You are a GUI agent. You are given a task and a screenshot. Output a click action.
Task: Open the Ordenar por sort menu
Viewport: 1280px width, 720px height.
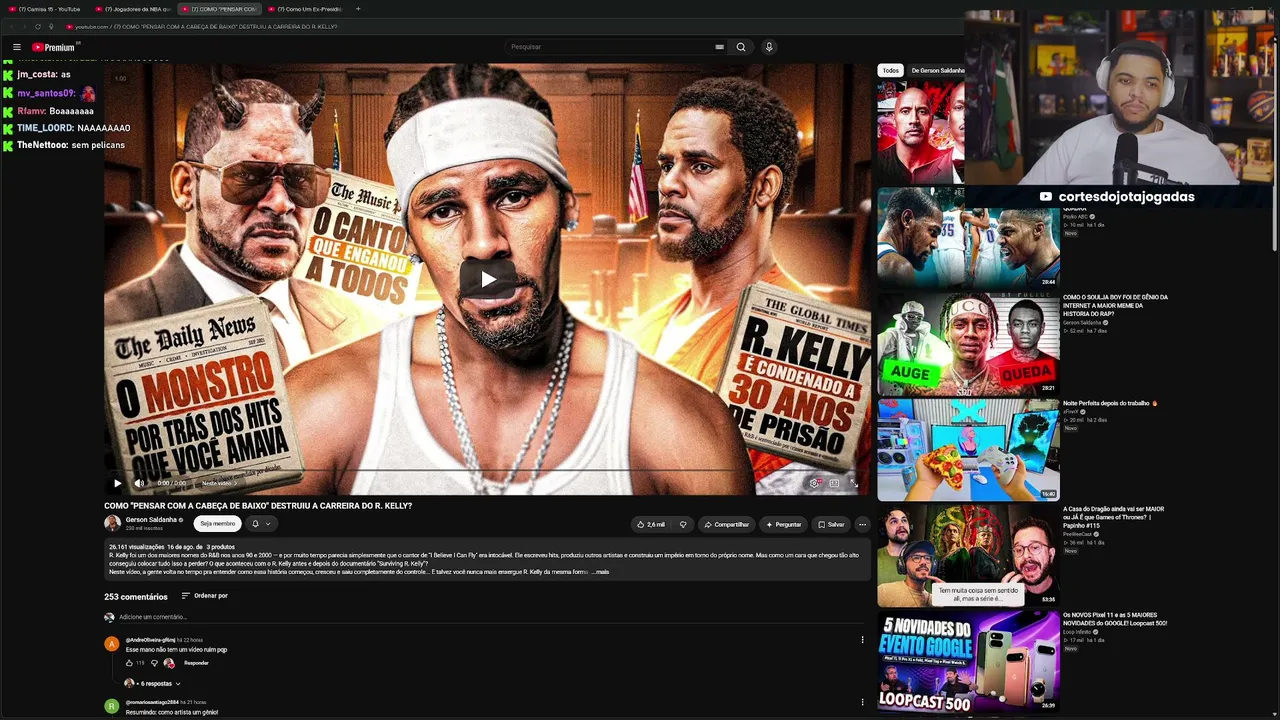click(204, 596)
